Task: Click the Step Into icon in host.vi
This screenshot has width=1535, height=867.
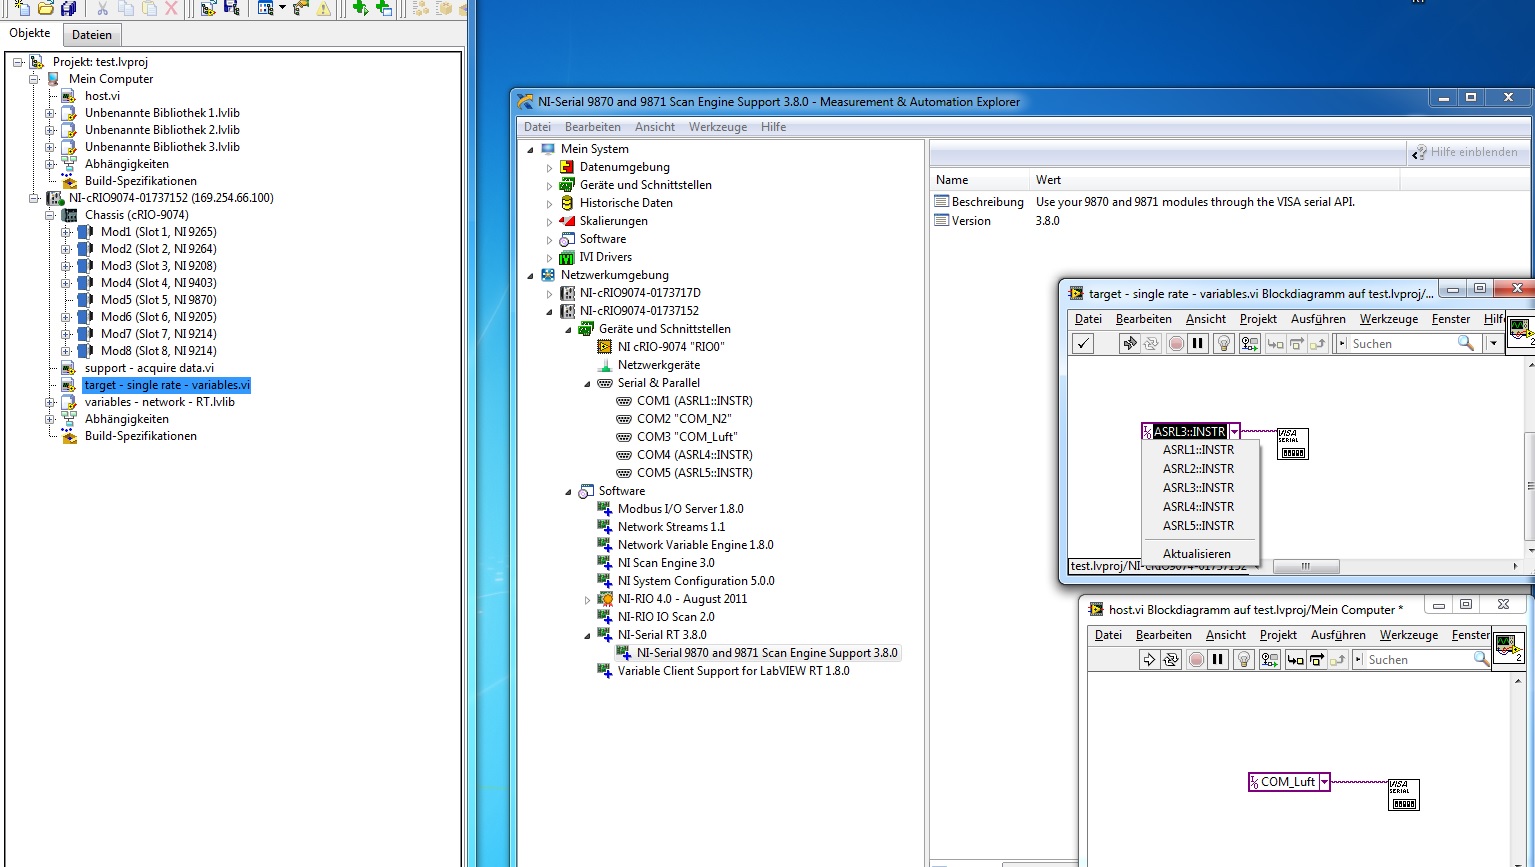Action: [x=1295, y=660]
